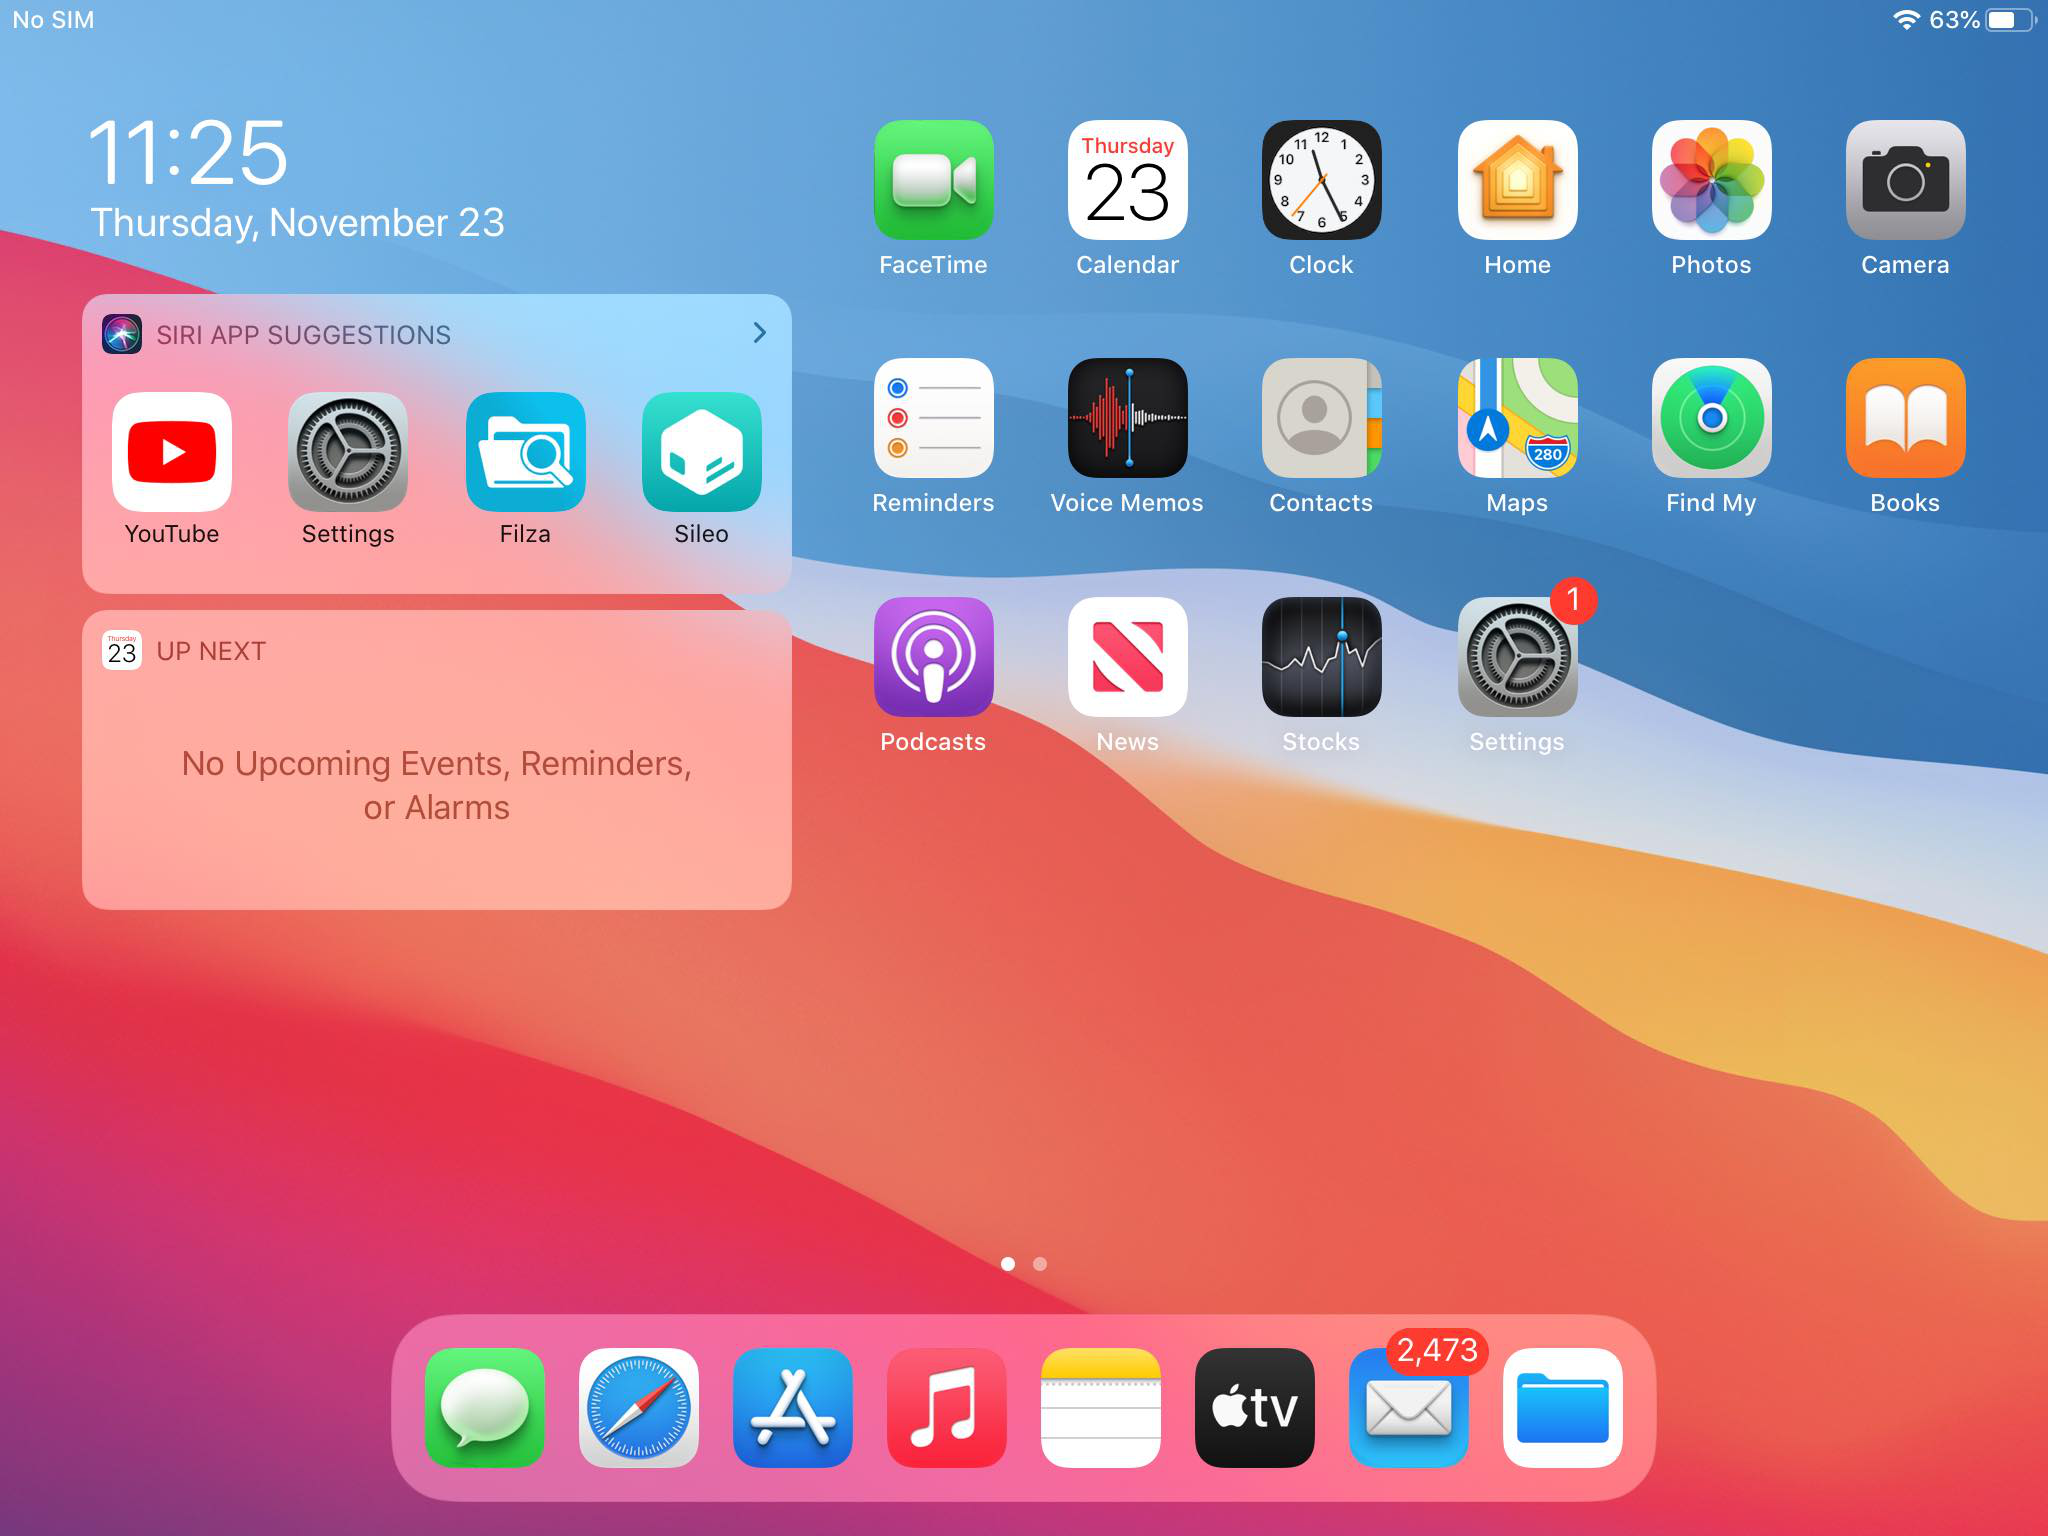
Task: Launch Sileo from Siri App Suggestions
Action: pyautogui.click(x=701, y=452)
